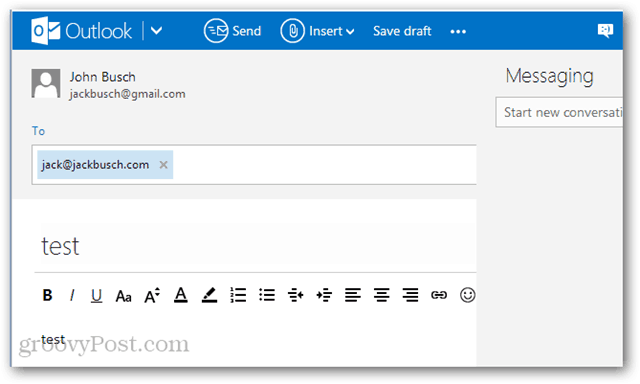
Task: Open the font color picker
Action: 181,295
